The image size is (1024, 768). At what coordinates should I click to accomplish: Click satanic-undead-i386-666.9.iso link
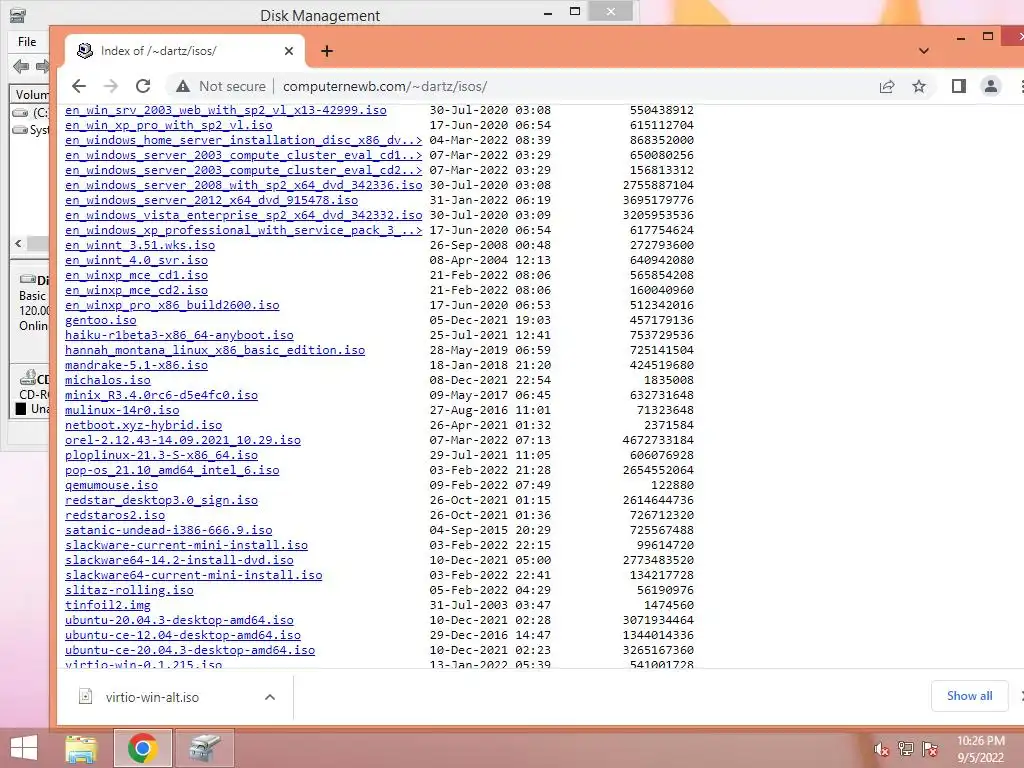[168, 530]
